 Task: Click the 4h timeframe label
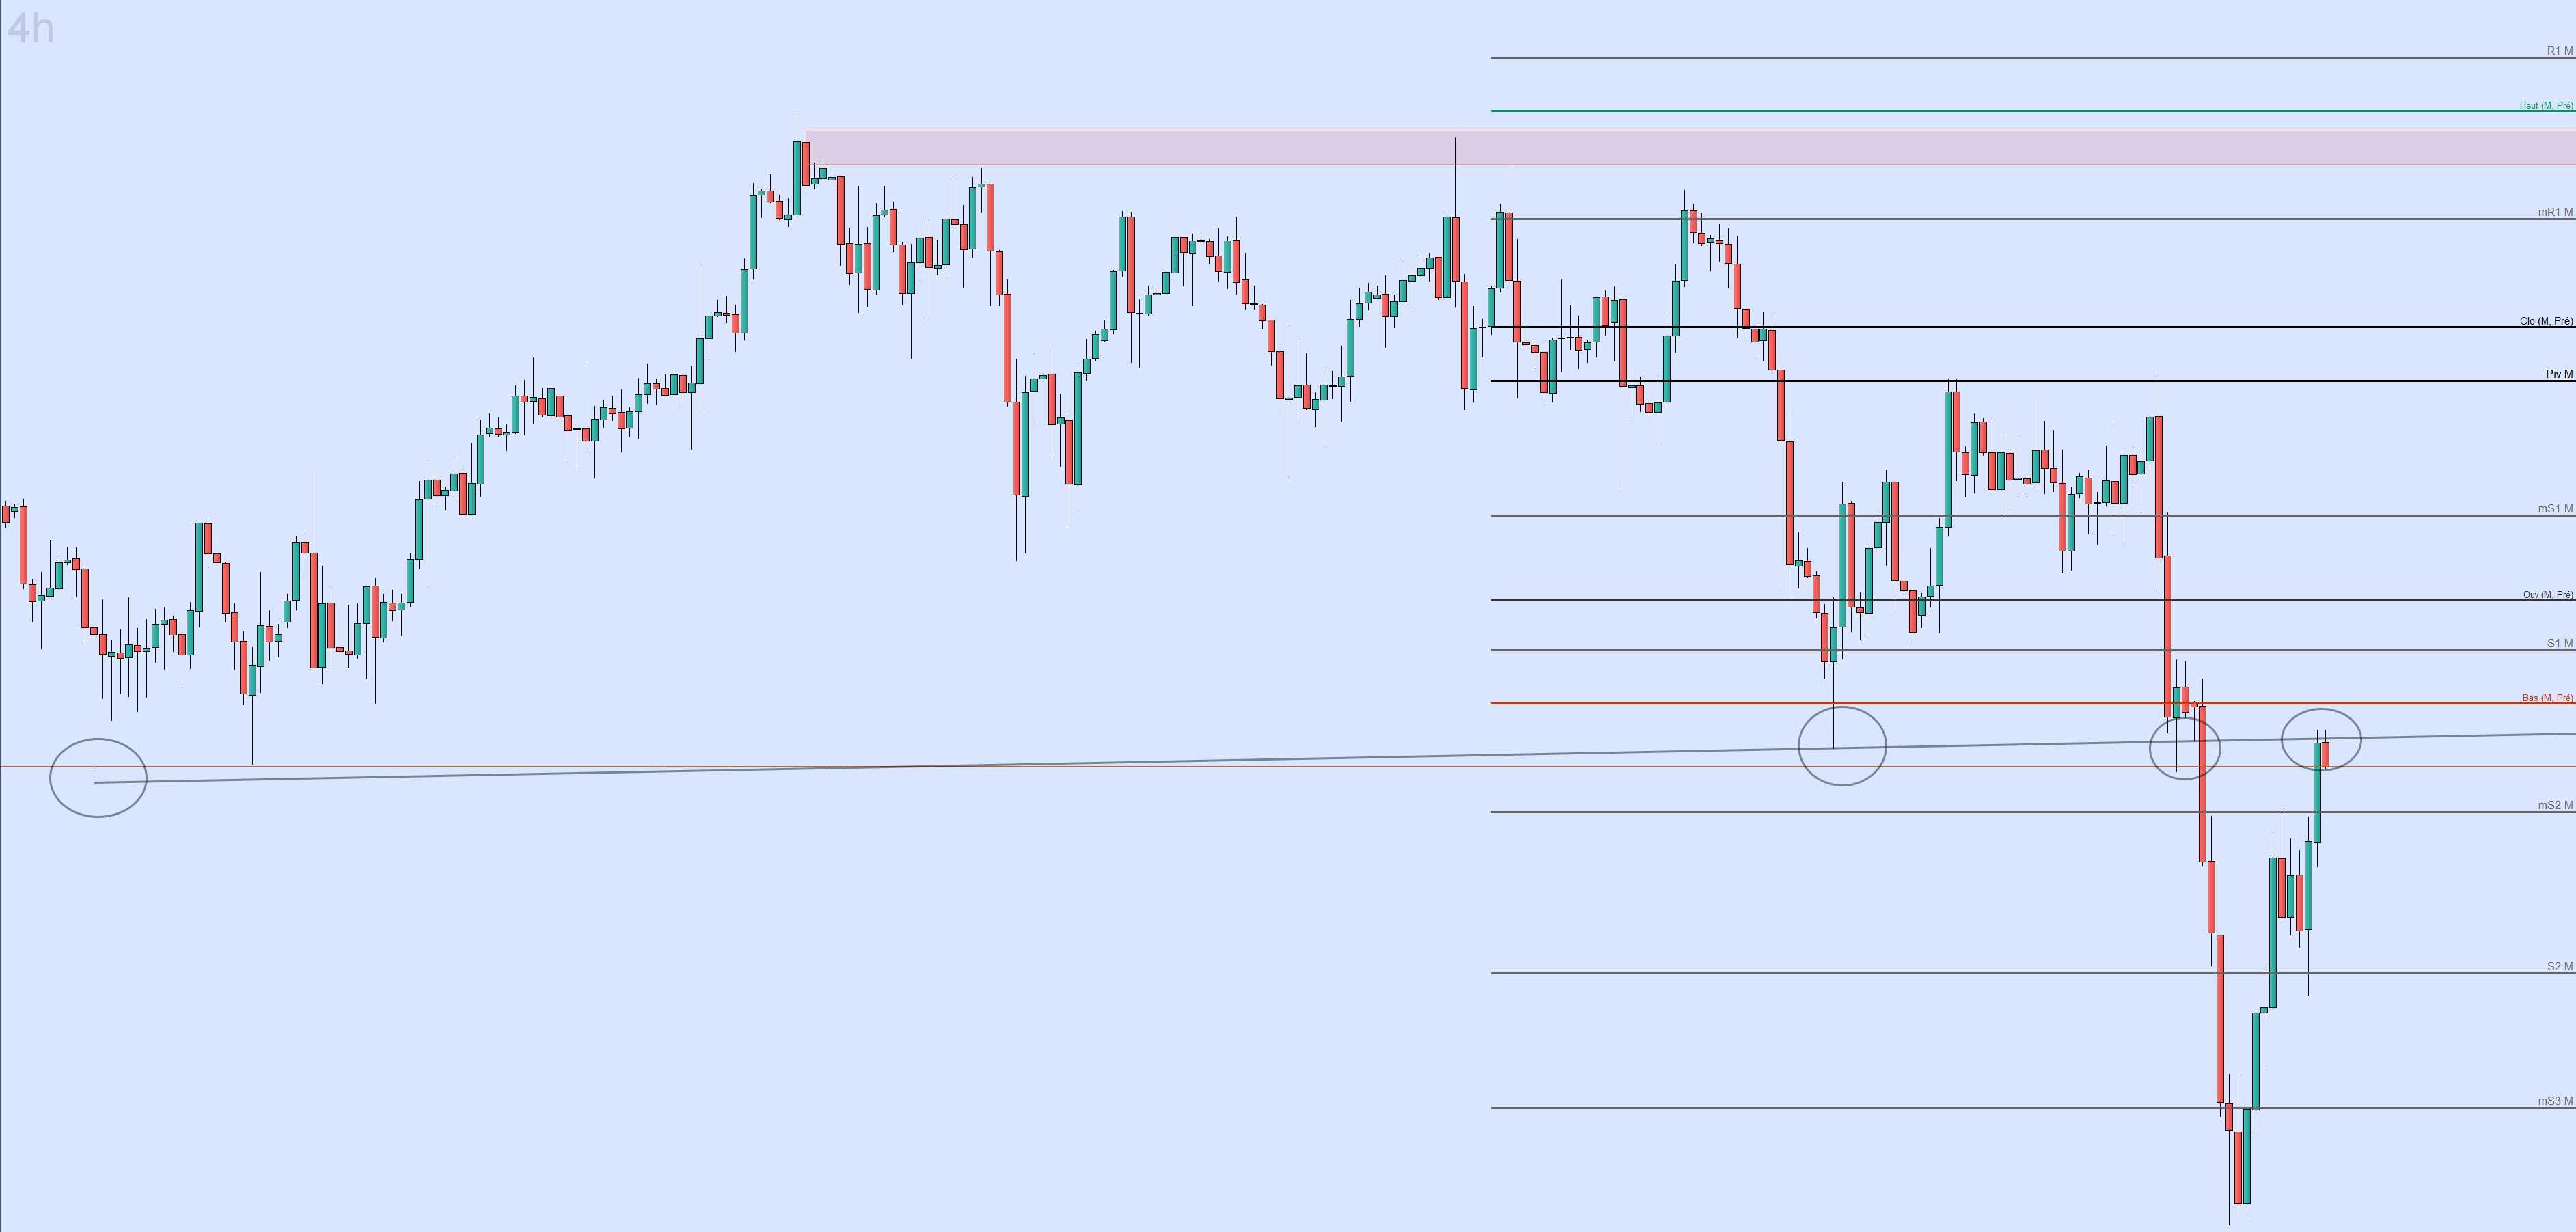click(30, 28)
